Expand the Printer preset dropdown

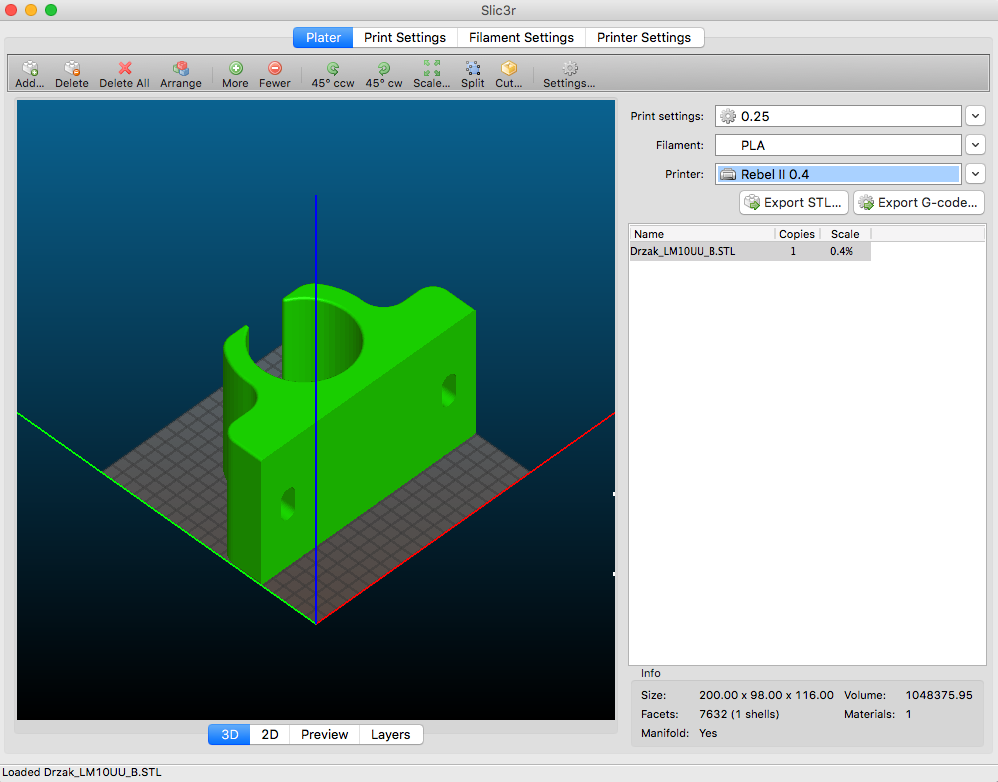pos(976,174)
